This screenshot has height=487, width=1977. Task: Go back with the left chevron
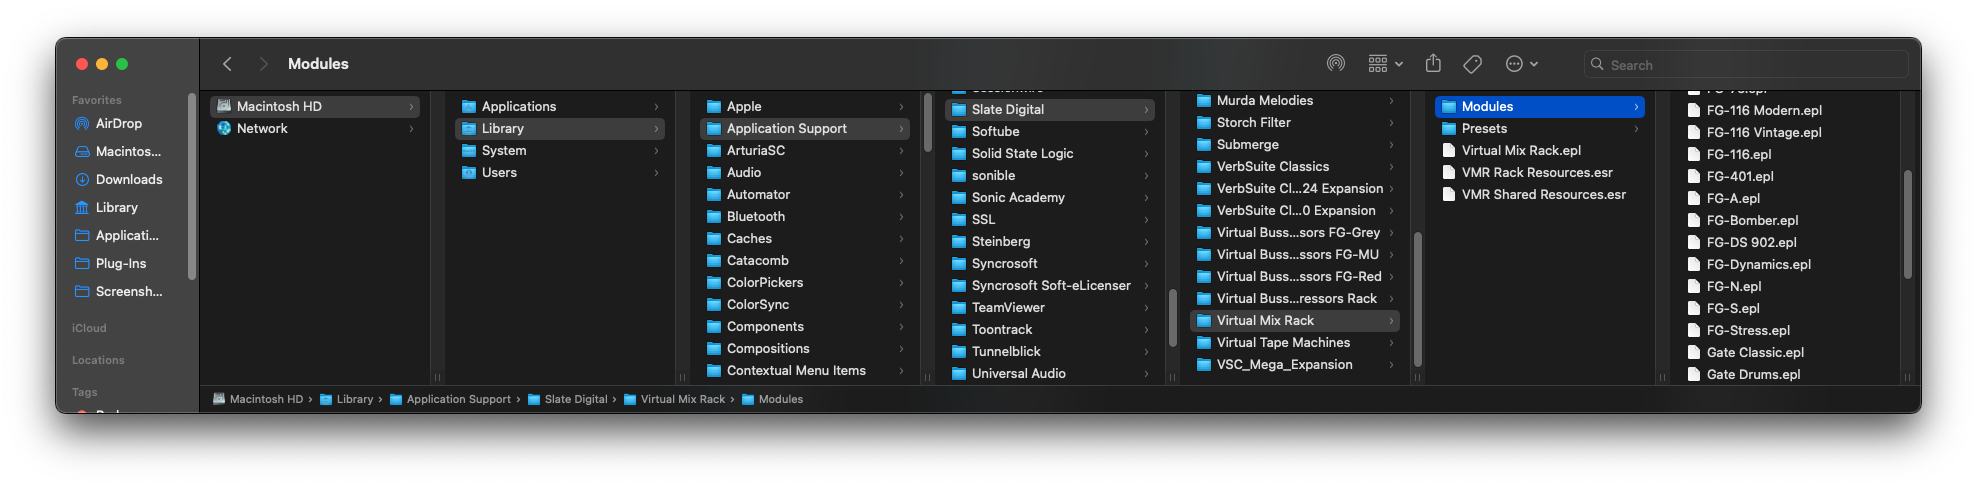(227, 64)
